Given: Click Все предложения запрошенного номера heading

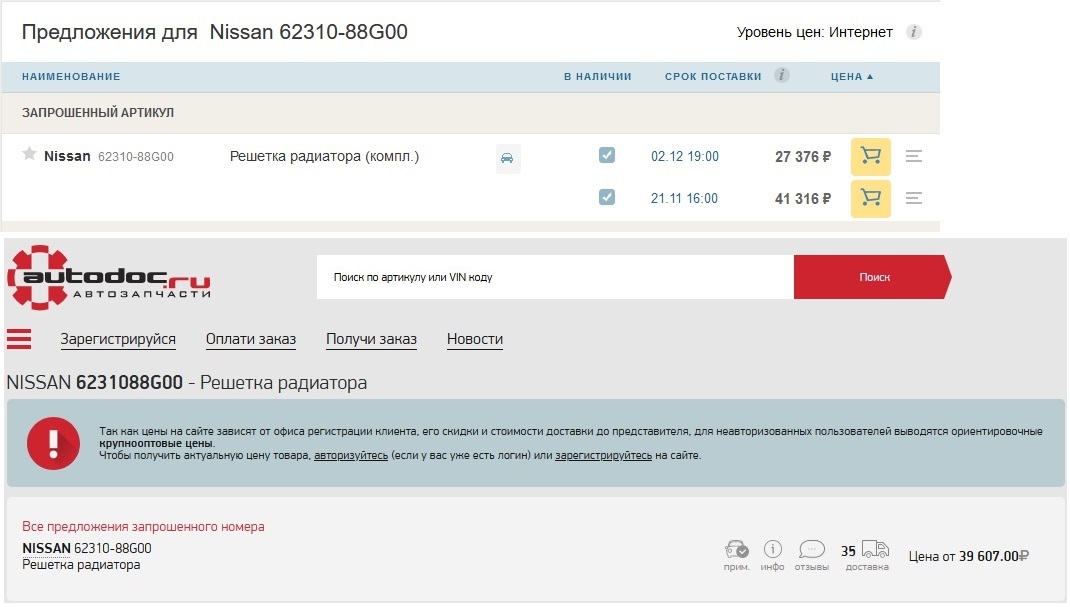Looking at the screenshot, I should click(x=143, y=527).
